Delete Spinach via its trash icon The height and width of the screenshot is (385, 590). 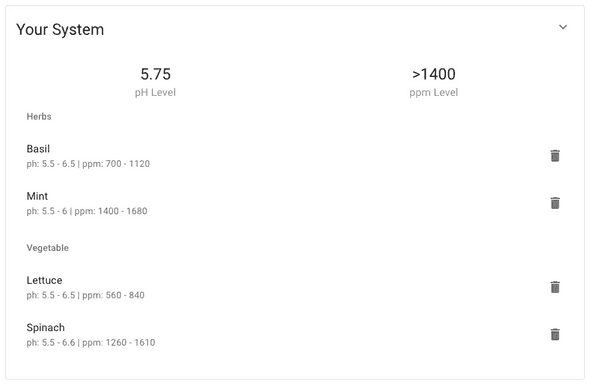tap(555, 335)
